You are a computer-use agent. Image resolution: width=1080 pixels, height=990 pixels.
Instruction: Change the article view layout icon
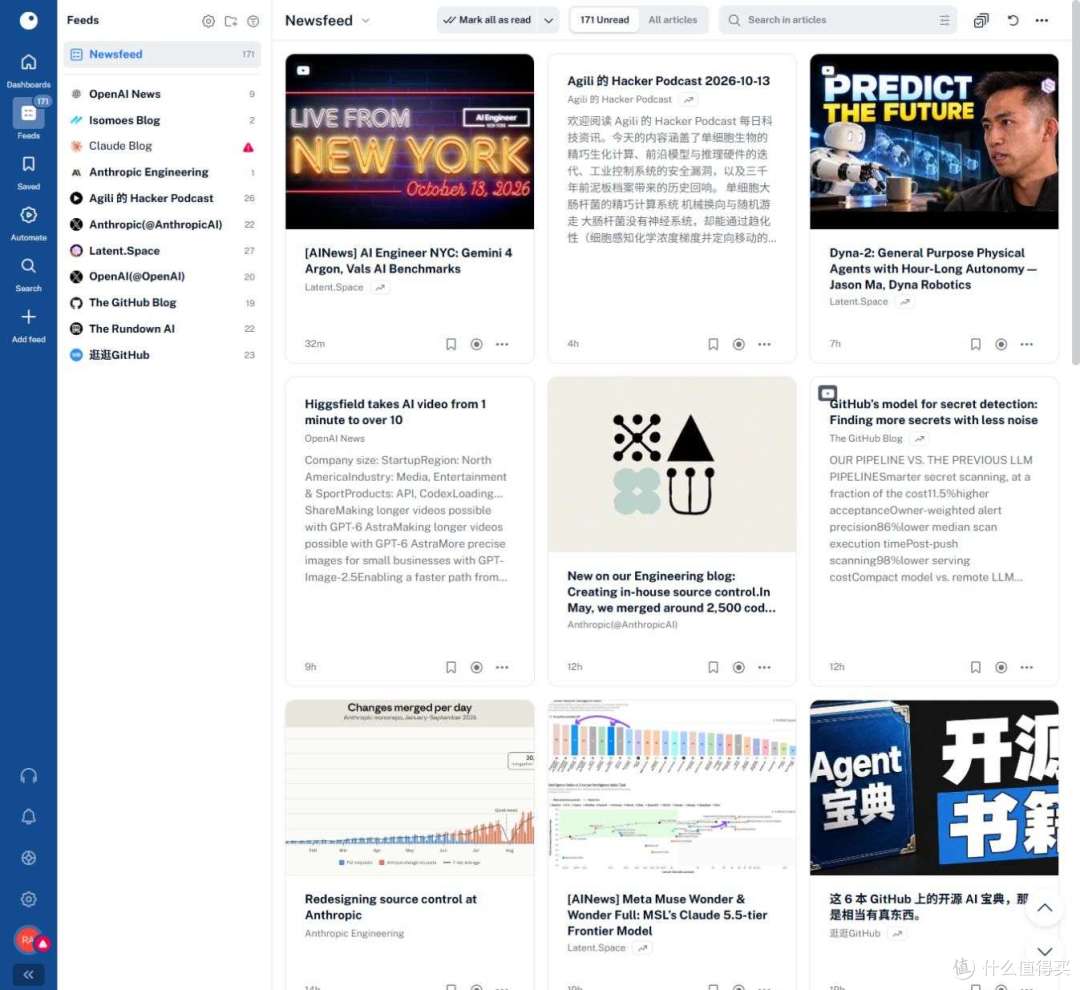point(981,21)
